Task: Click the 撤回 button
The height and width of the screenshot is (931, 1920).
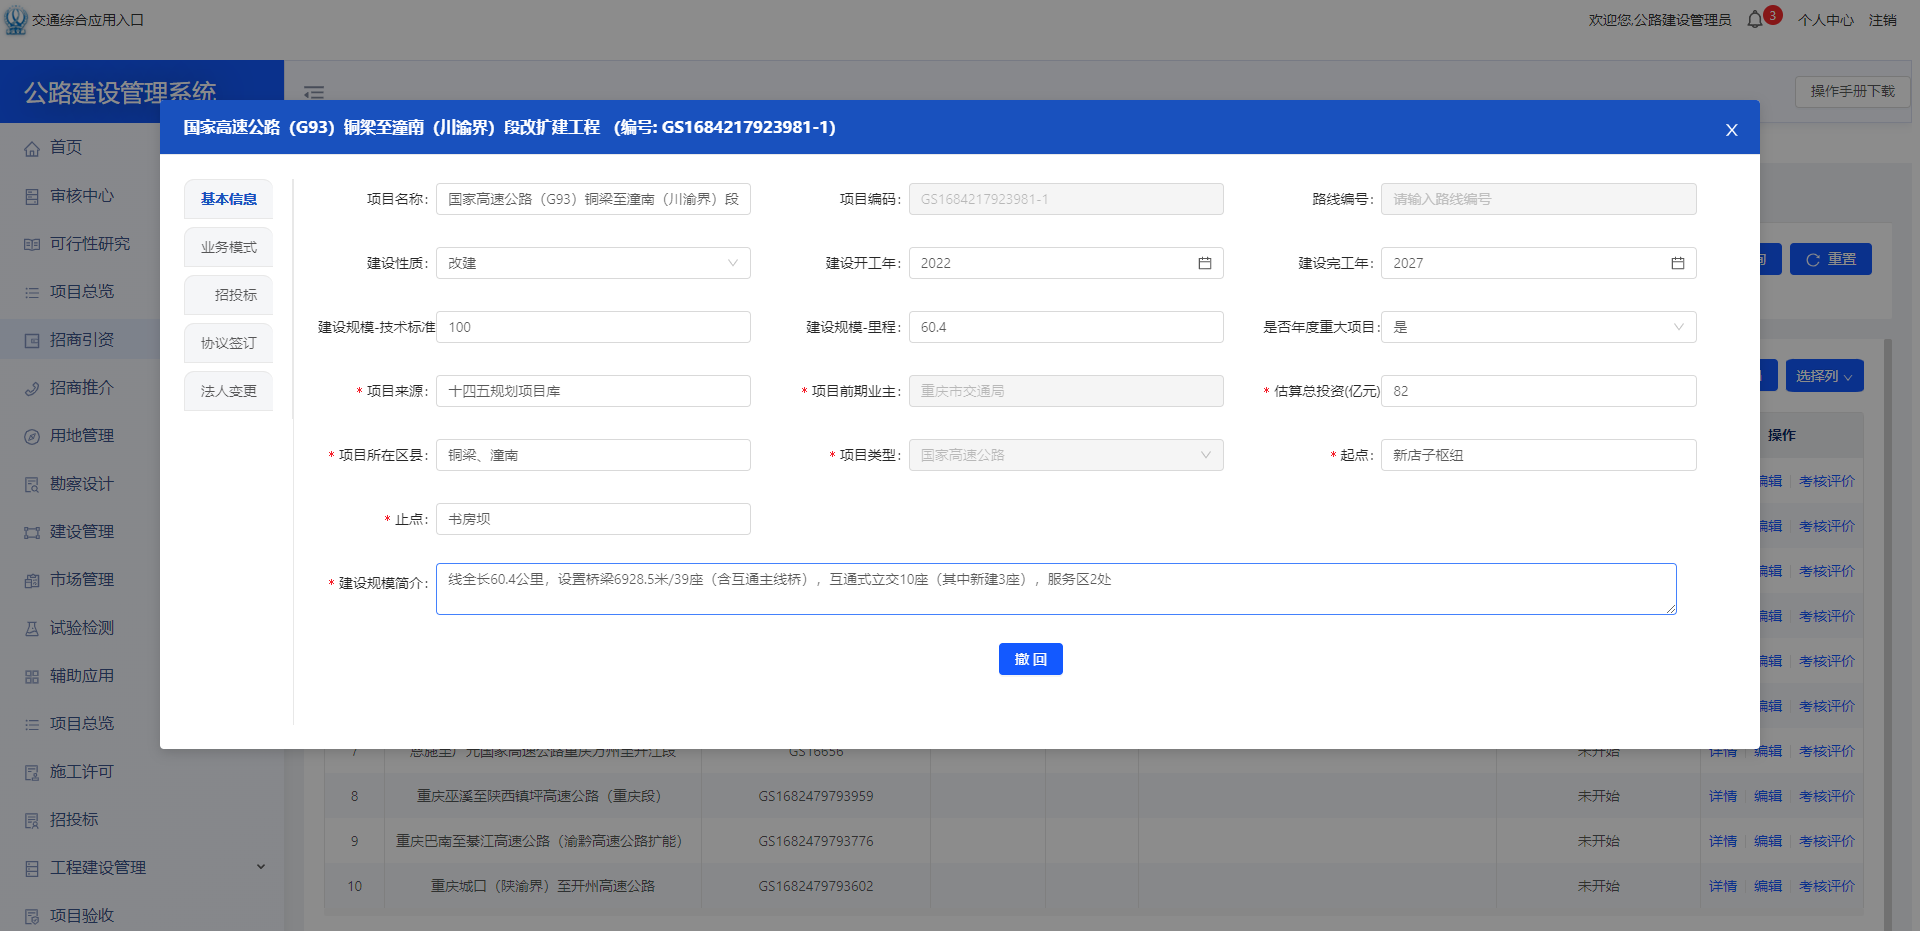Action: (x=1030, y=659)
